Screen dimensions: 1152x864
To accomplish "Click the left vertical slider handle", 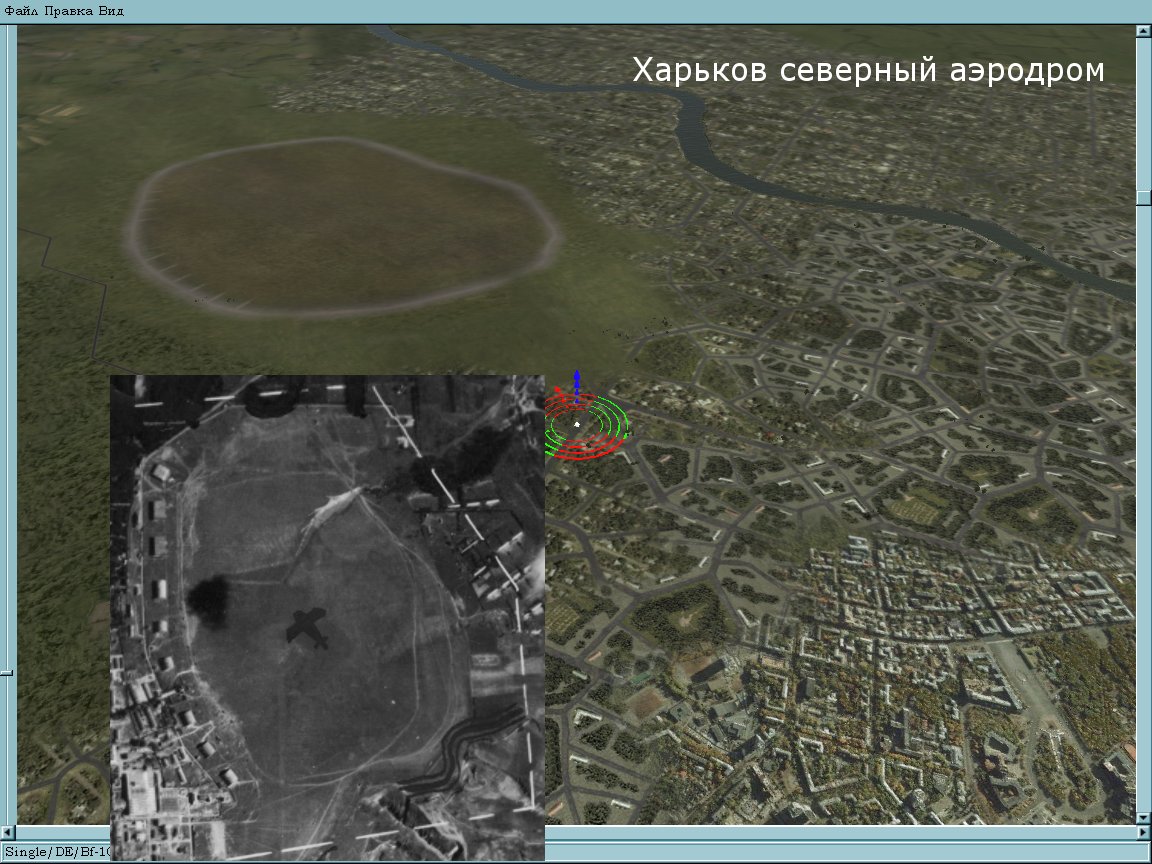I will pos(7,672).
